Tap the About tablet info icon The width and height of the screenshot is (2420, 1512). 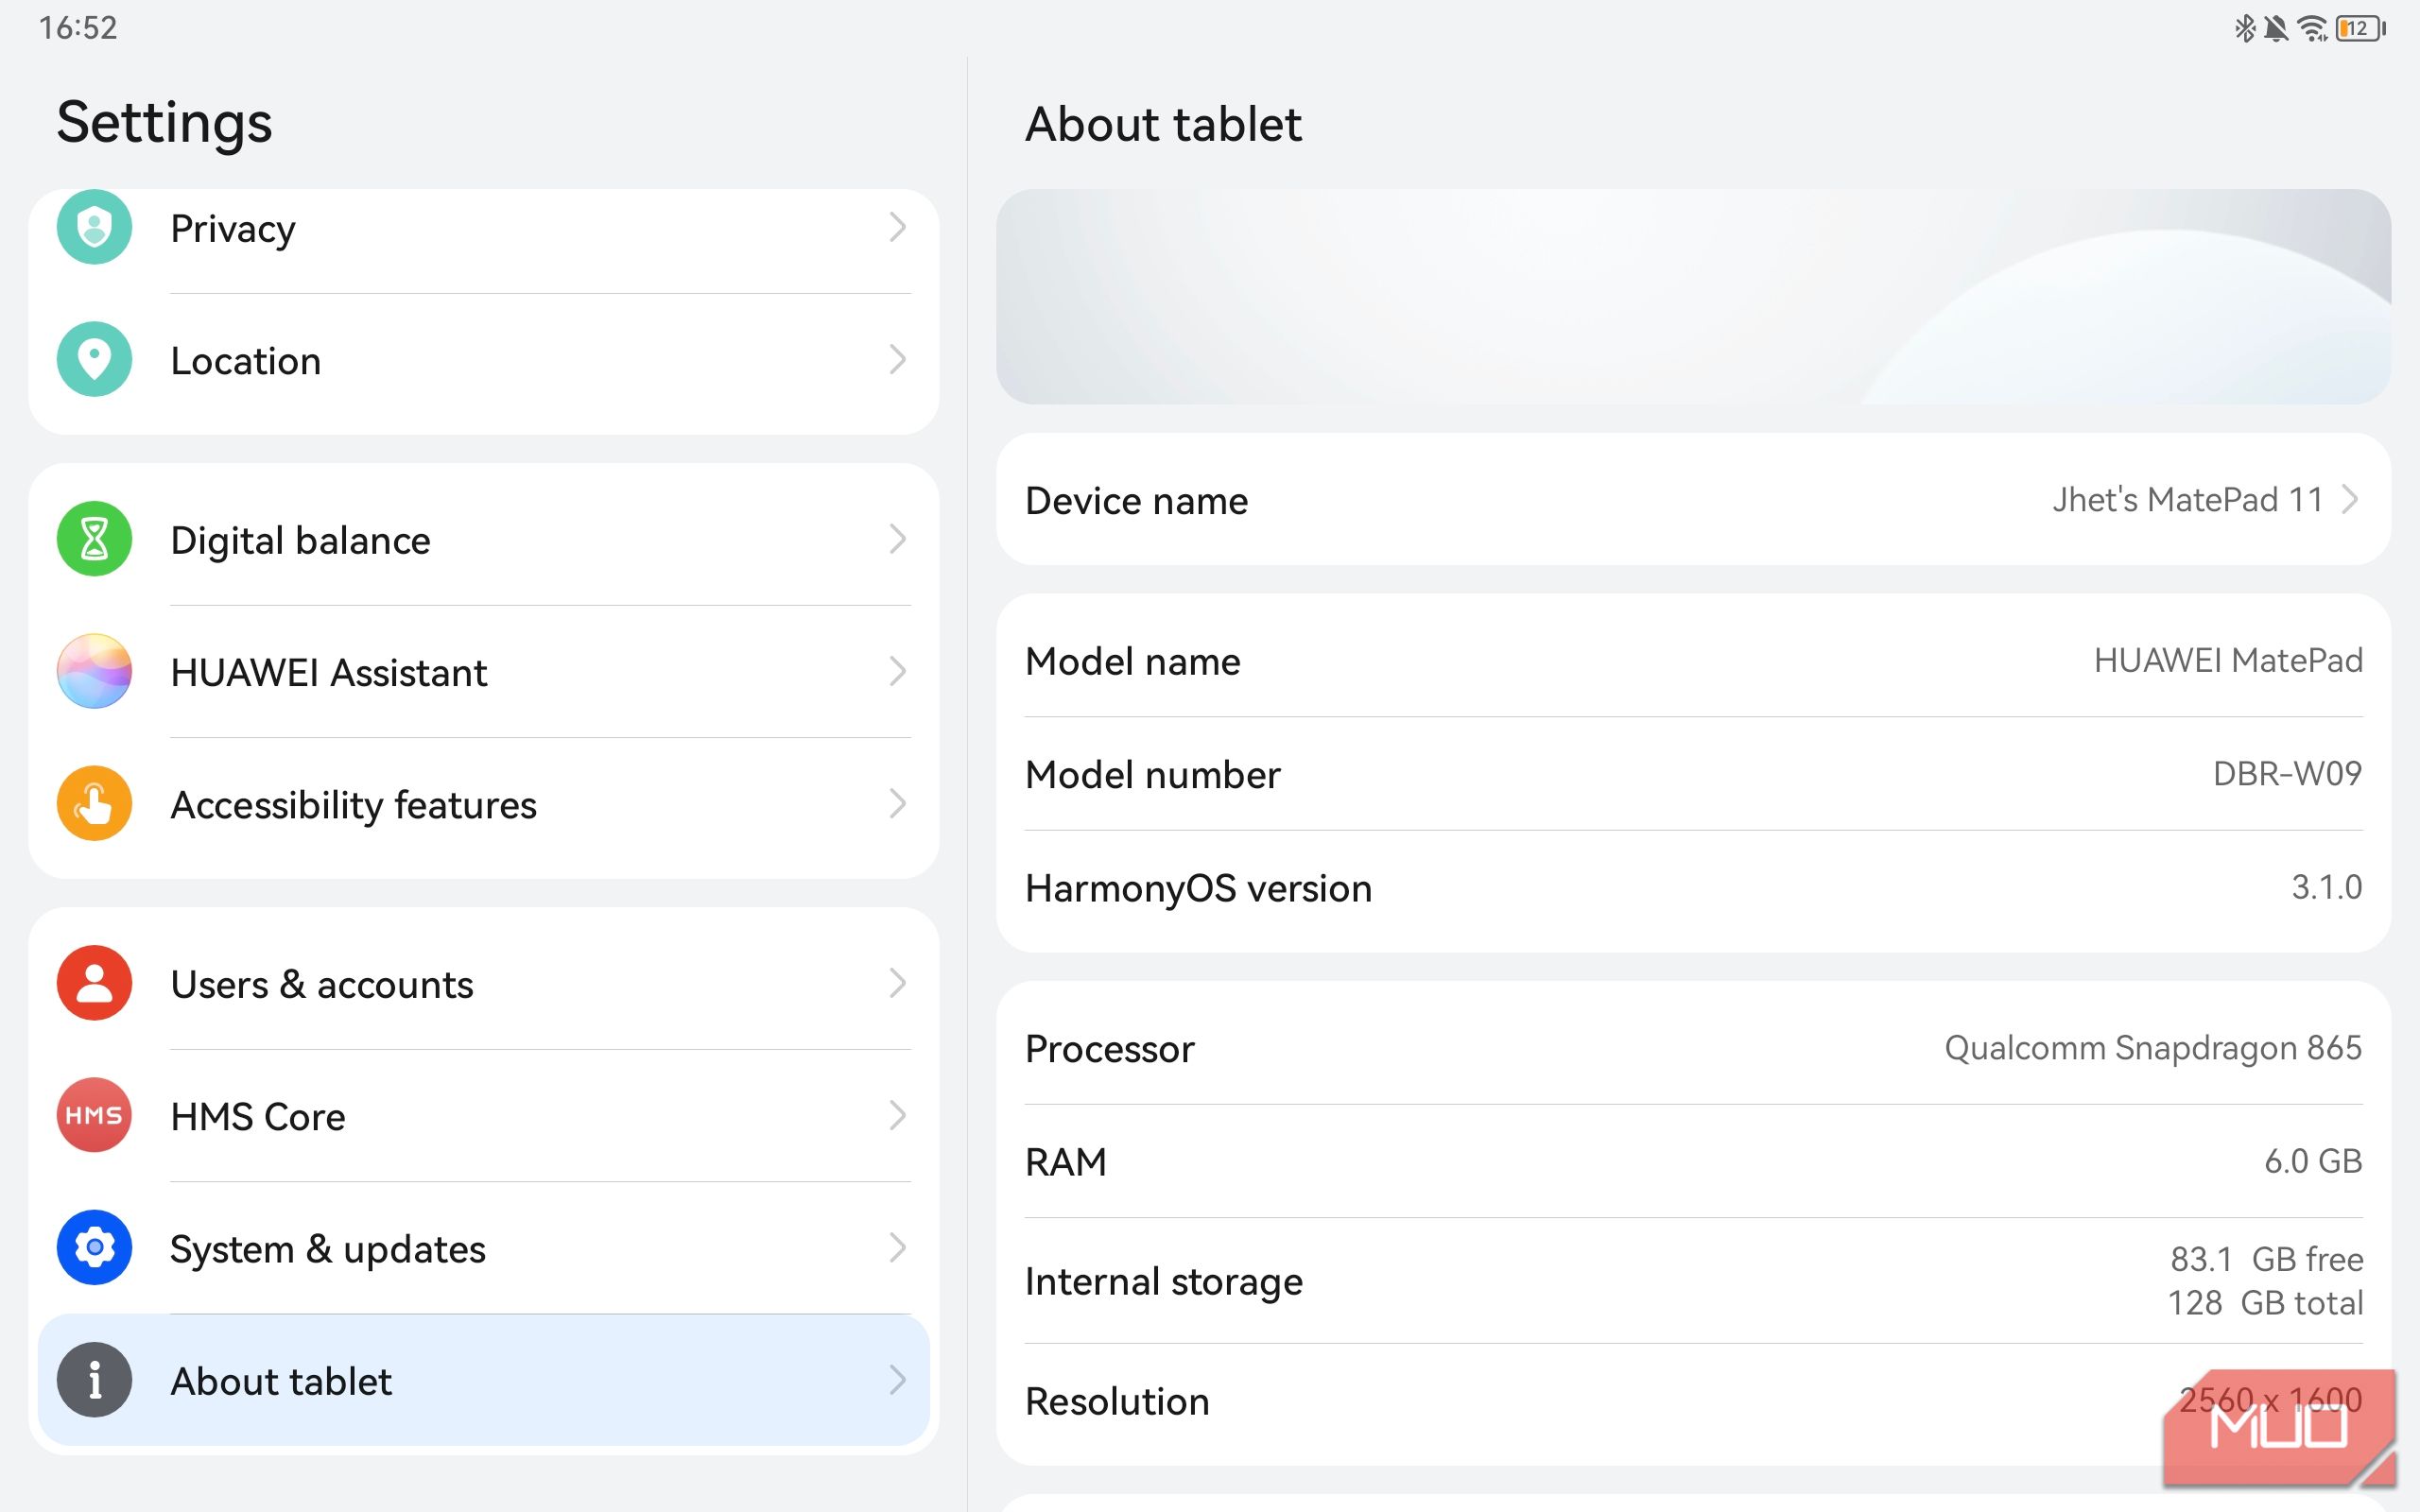coord(94,1379)
